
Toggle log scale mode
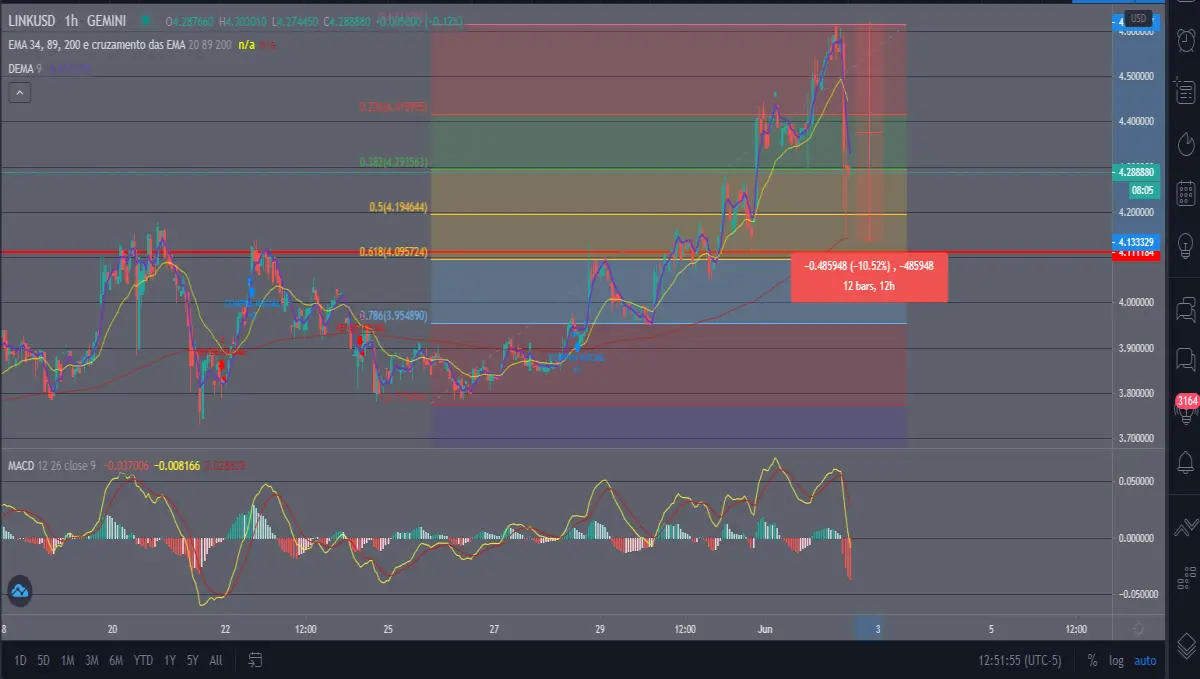pyautogui.click(x=1116, y=660)
